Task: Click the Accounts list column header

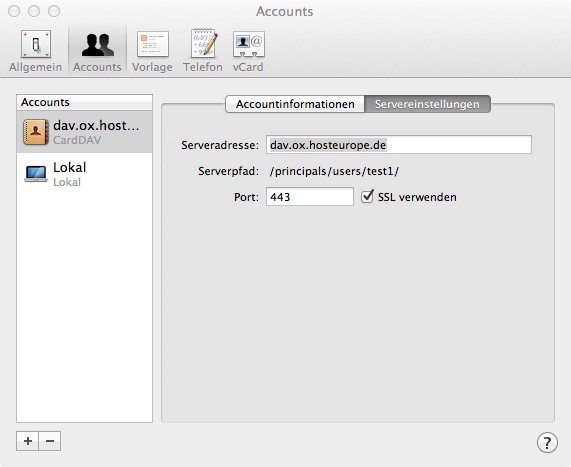Action: pos(84,102)
